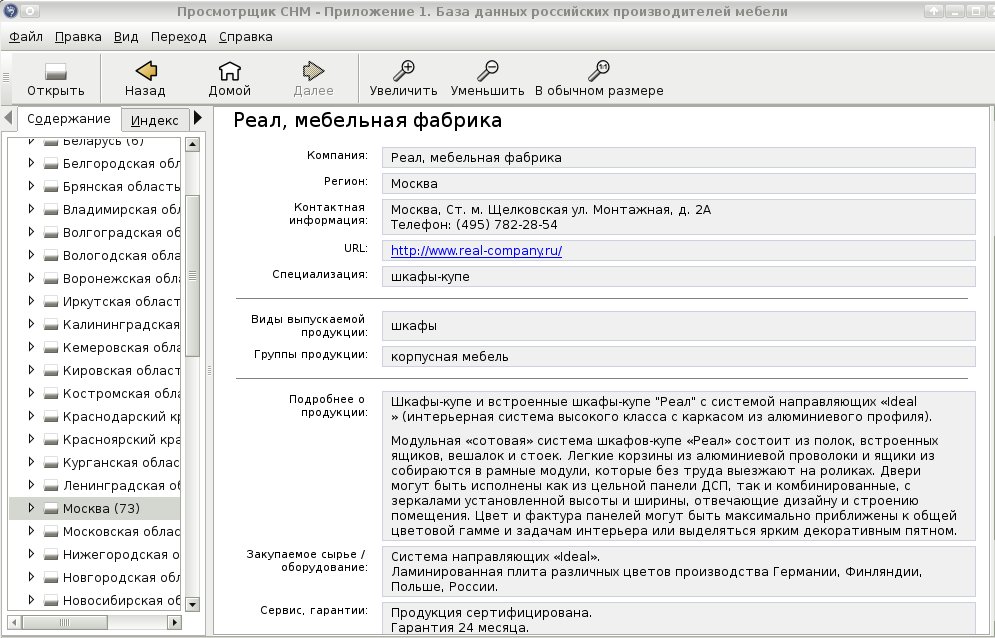Click the Компания field value
The height and width of the screenshot is (638, 995).
[678, 157]
